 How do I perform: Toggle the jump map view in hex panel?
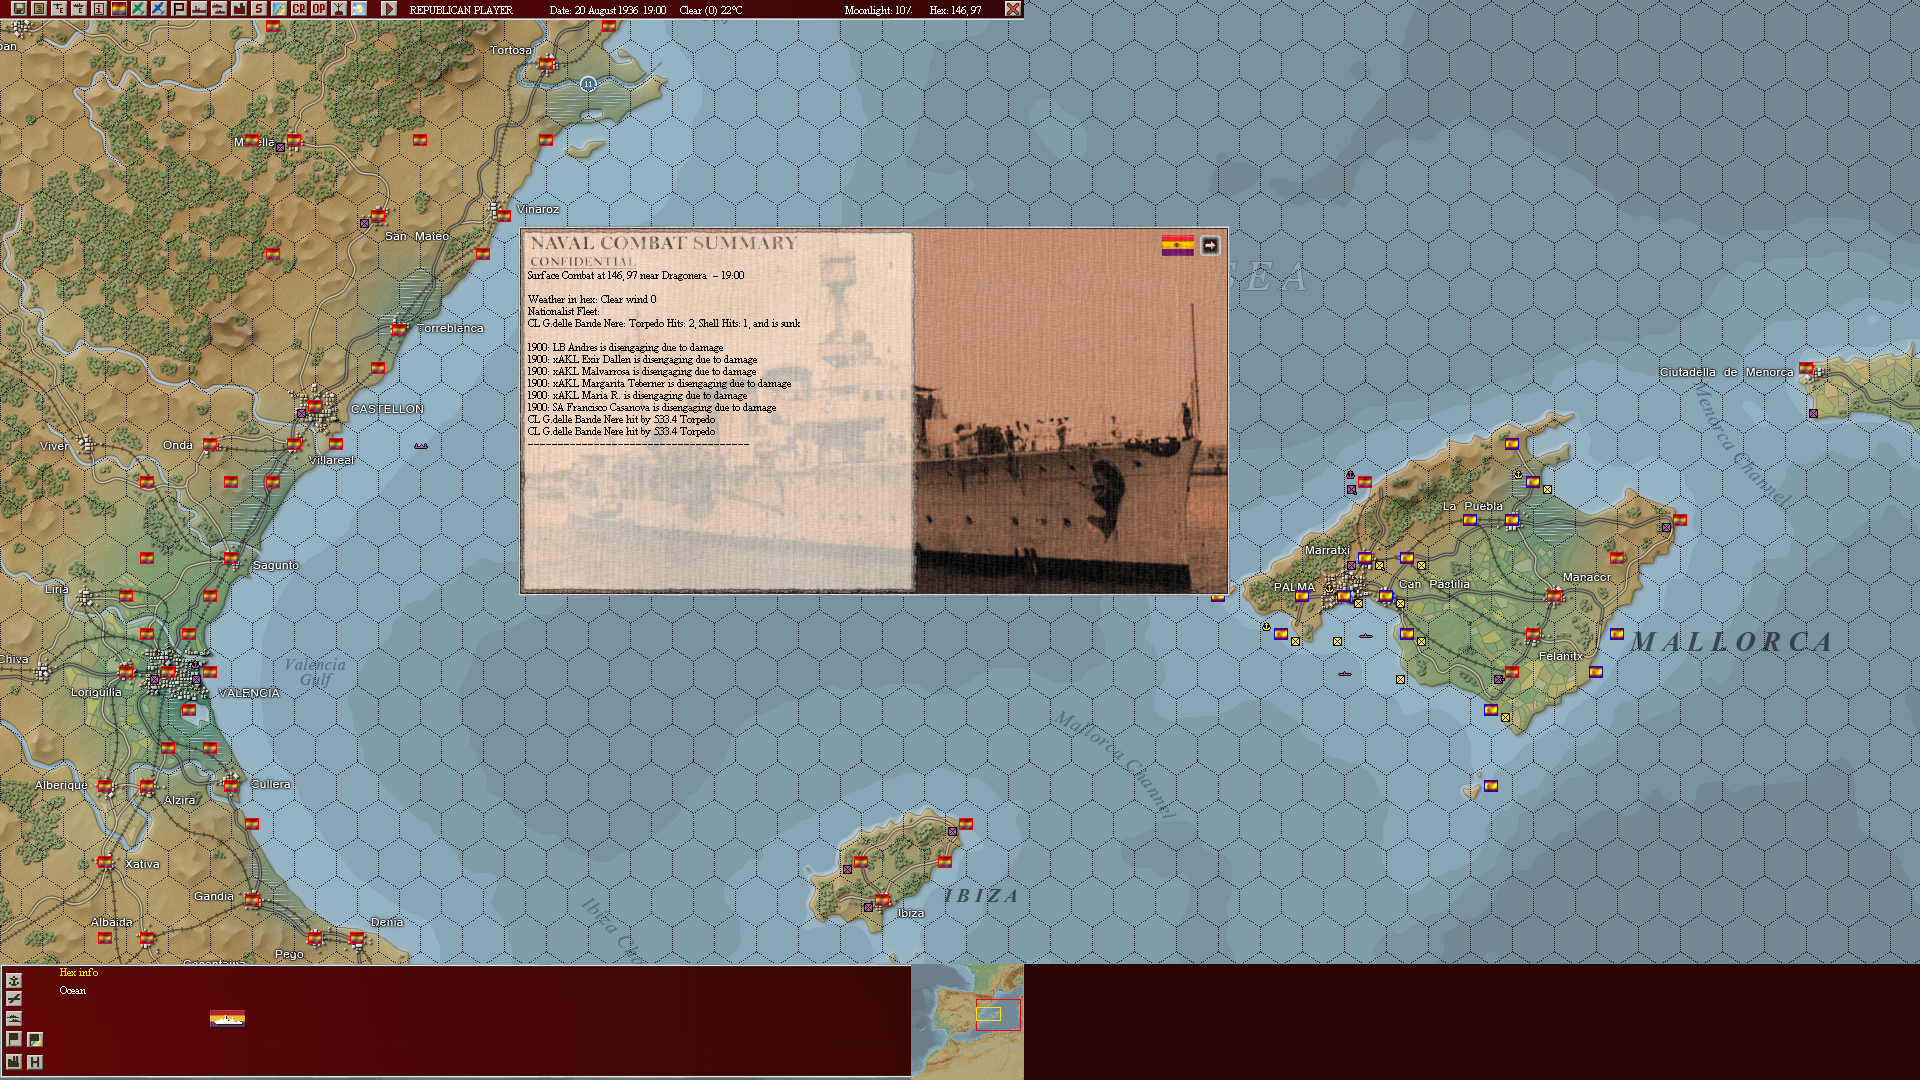coord(35,1040)
